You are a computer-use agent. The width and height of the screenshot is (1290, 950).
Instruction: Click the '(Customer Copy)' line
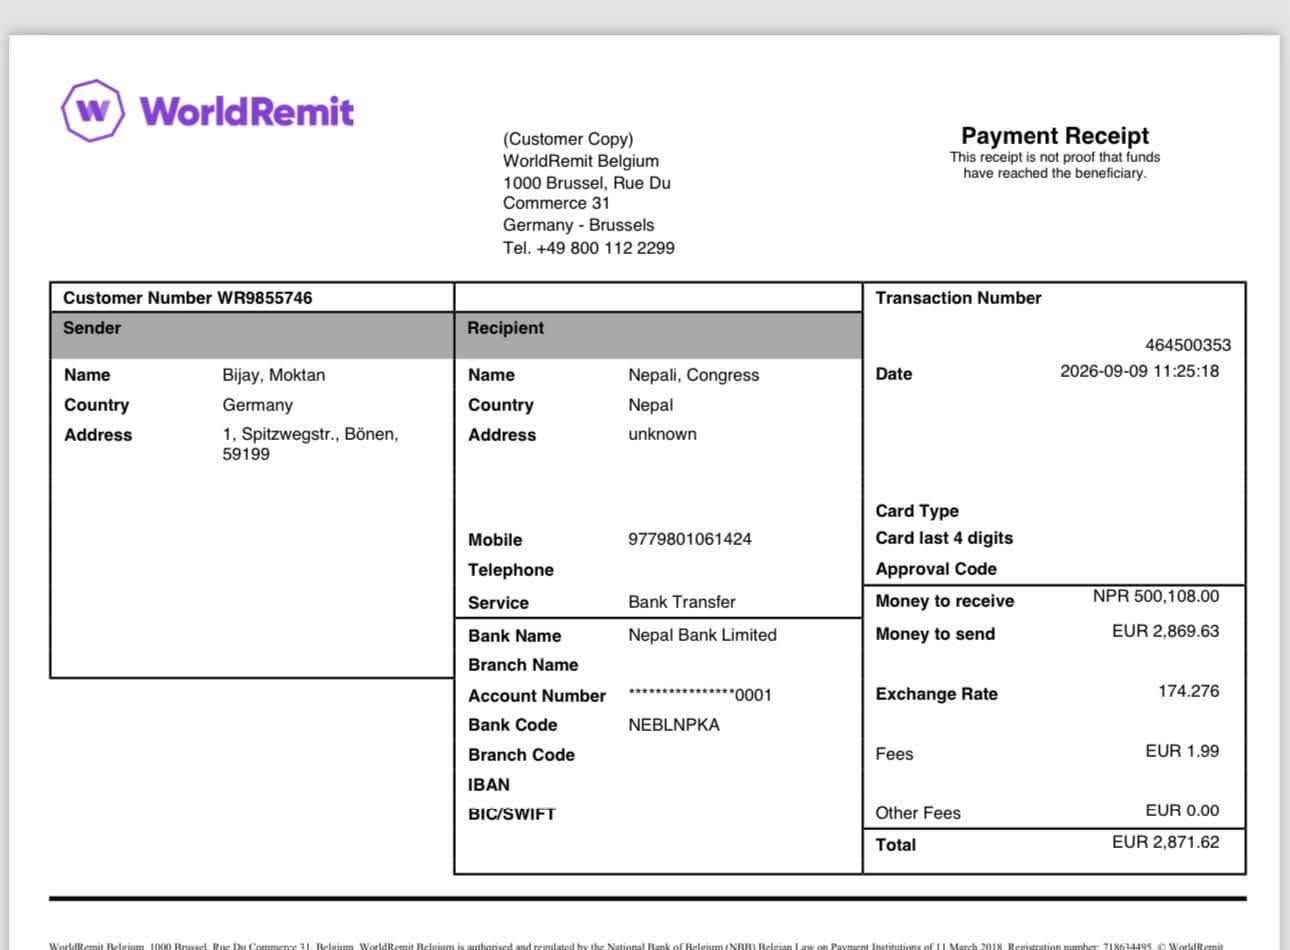[568, 139]
